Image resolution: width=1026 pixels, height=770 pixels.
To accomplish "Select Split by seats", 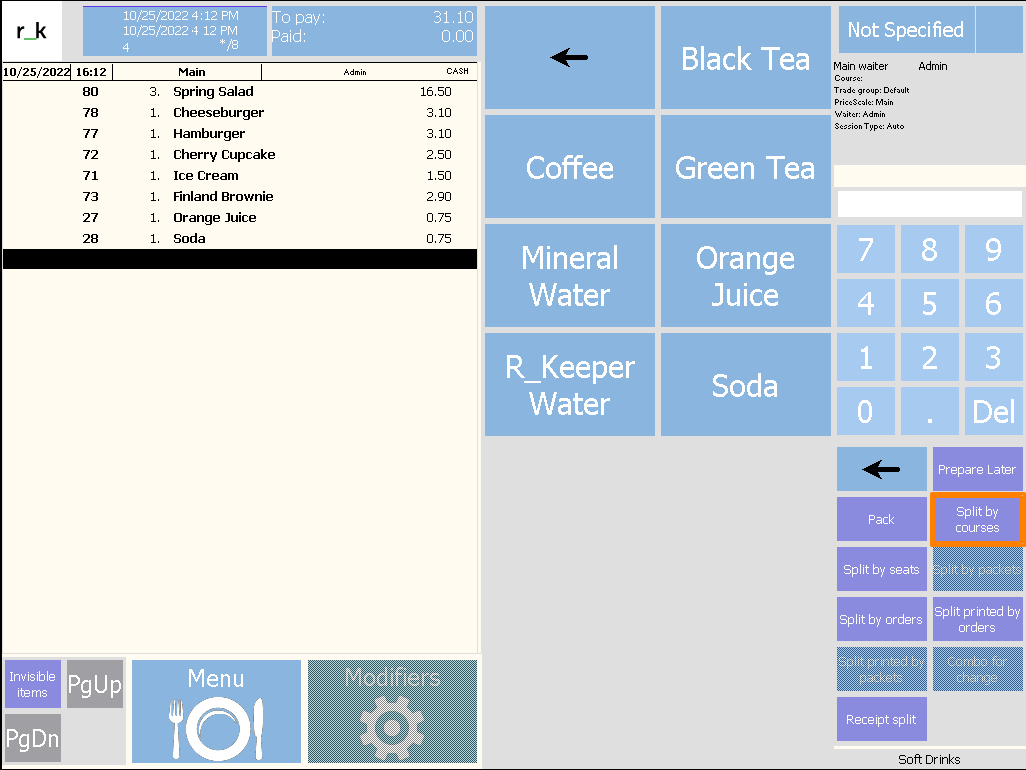I will click(x=881, y=569).
